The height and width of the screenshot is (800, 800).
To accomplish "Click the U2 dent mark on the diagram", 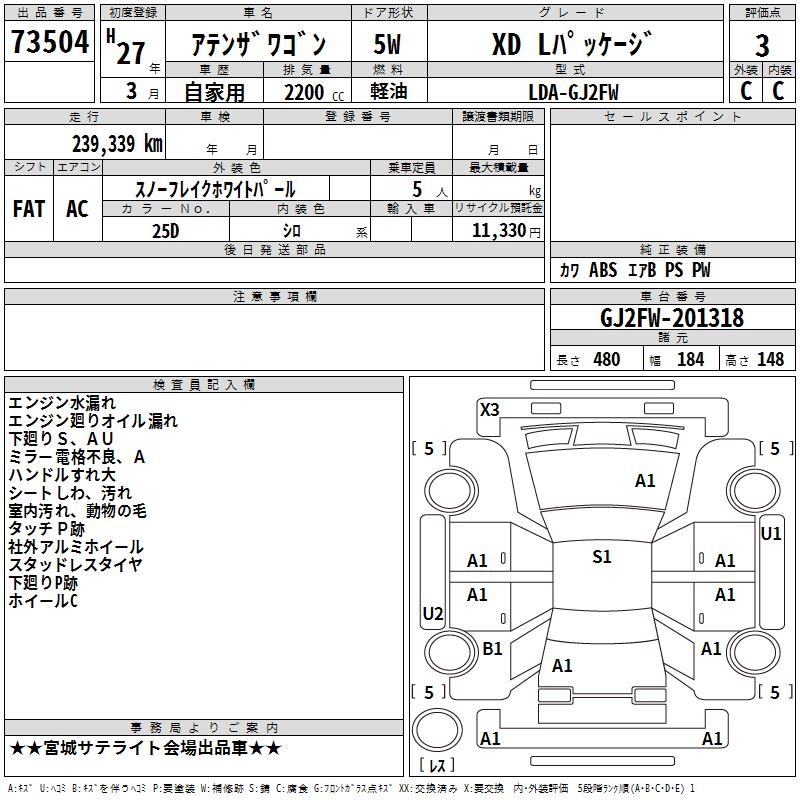I will point(433,613).
